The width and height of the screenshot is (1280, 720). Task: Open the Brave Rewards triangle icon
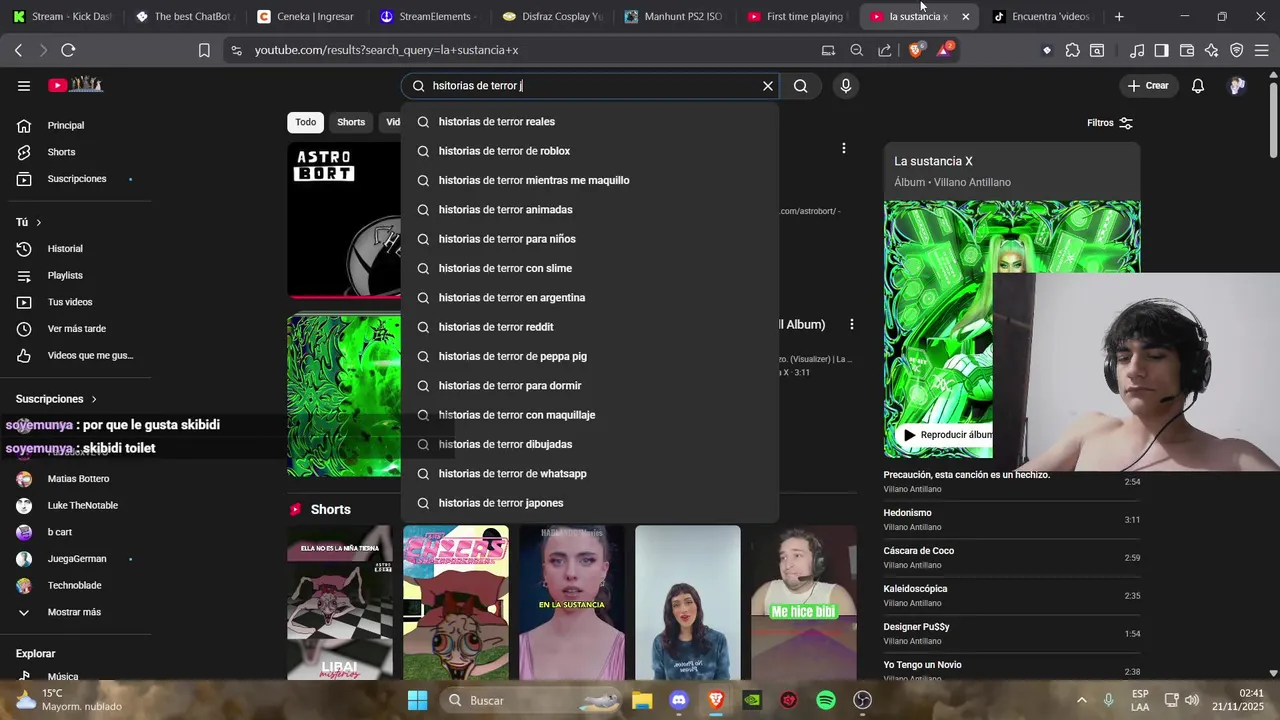[944, 50]
